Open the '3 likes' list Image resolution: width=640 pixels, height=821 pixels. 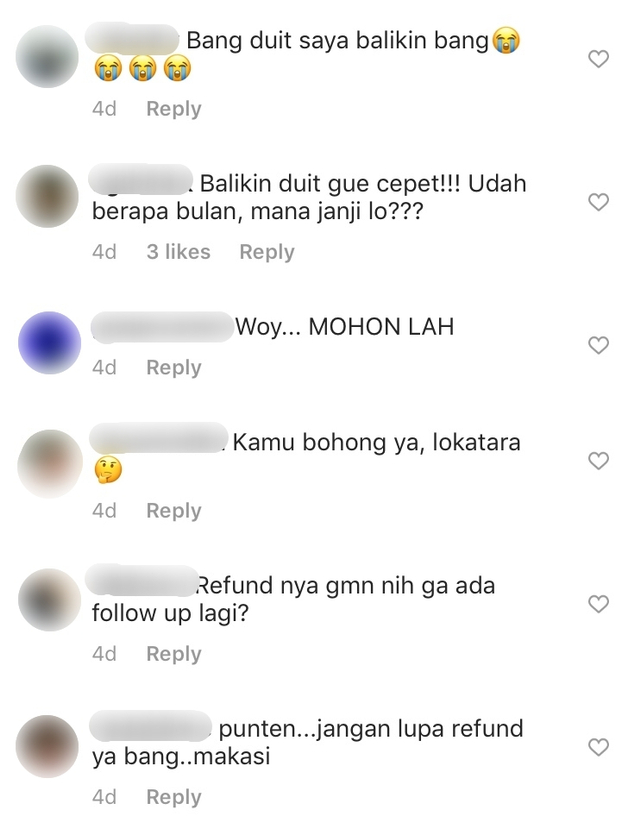[x=178, y=252]
